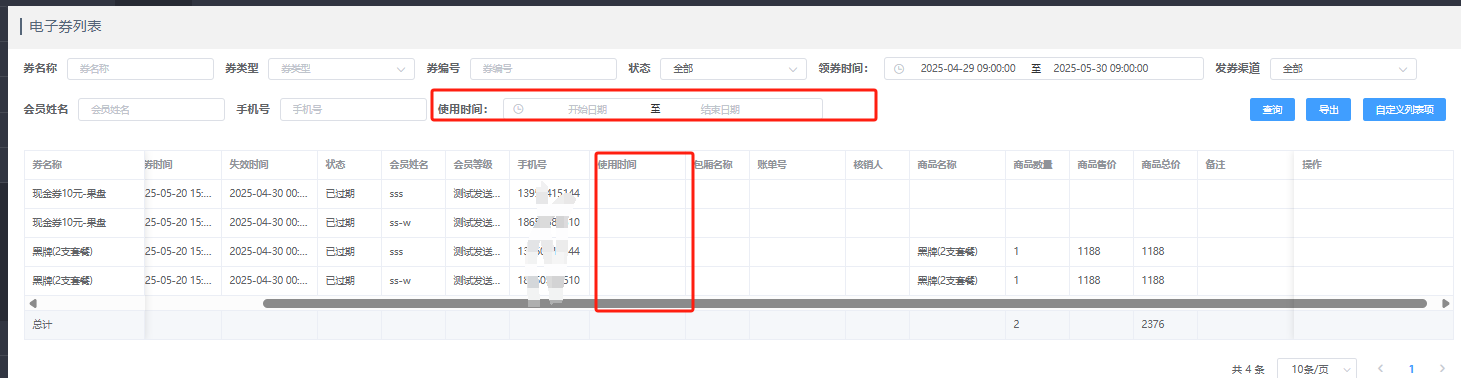Click the 会员姓名 input field
The height and width of the screenshot is (378, 1461).
(151, 109)
